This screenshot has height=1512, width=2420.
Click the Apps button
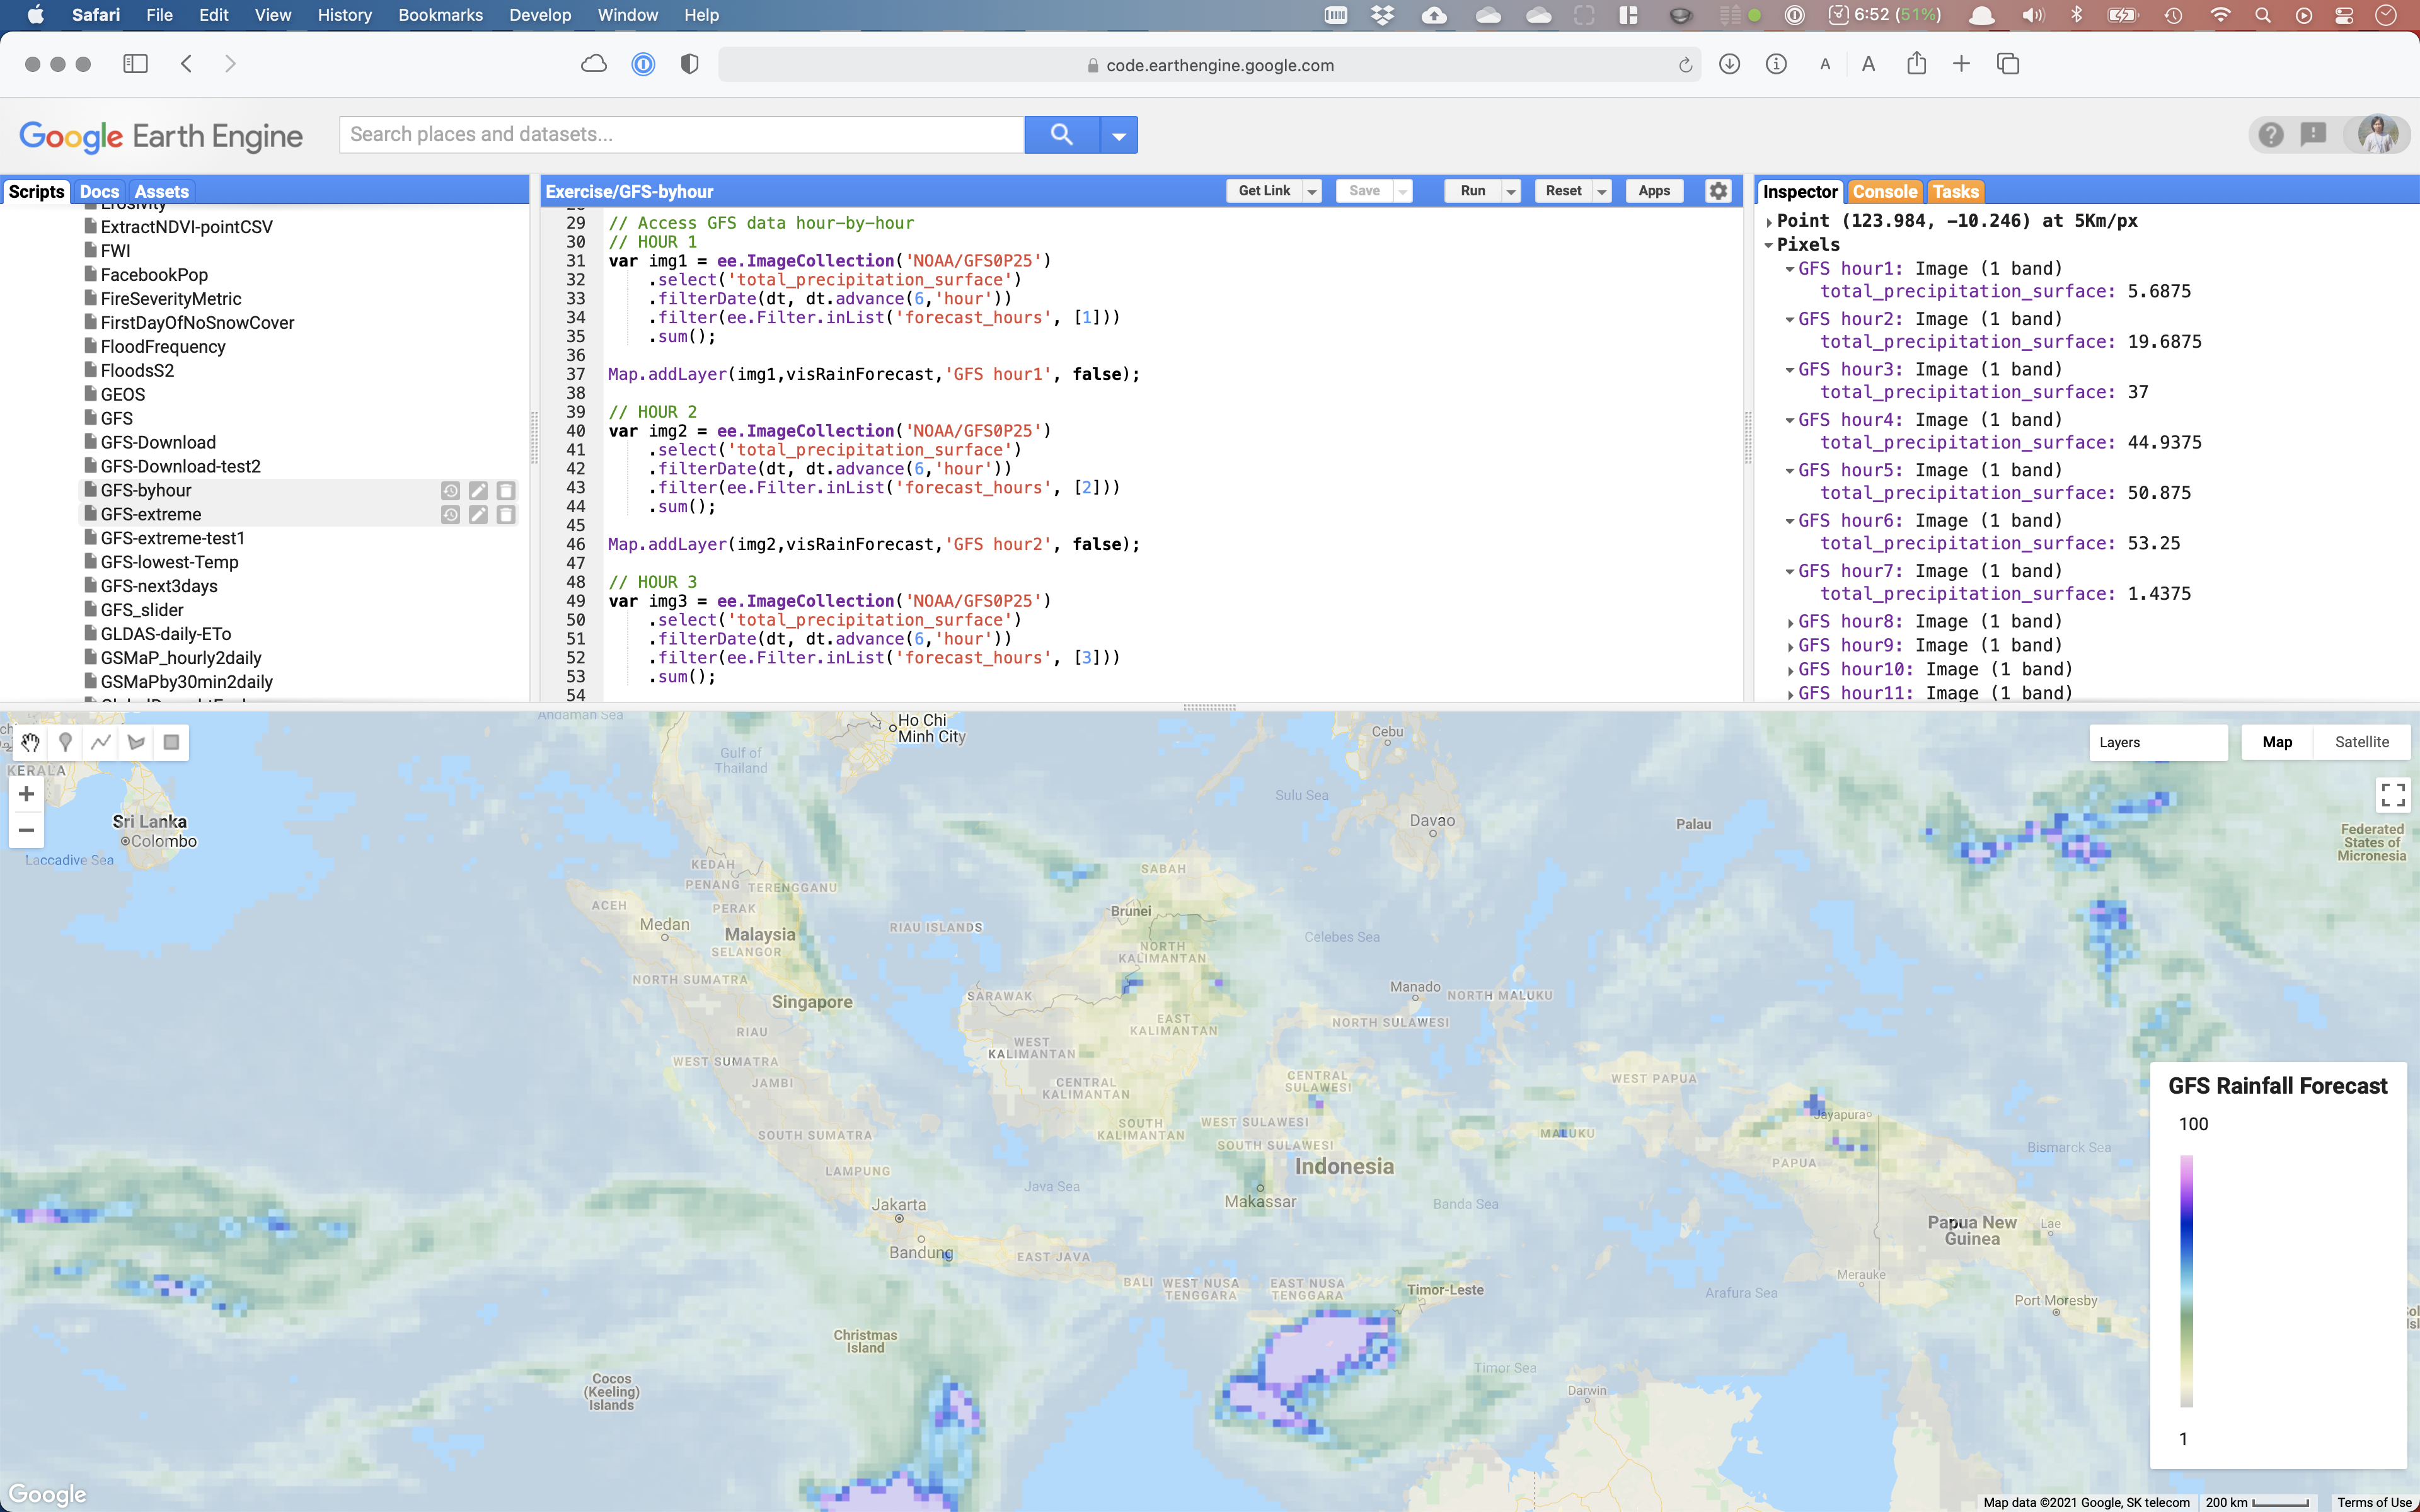(x=1654, y=191)
